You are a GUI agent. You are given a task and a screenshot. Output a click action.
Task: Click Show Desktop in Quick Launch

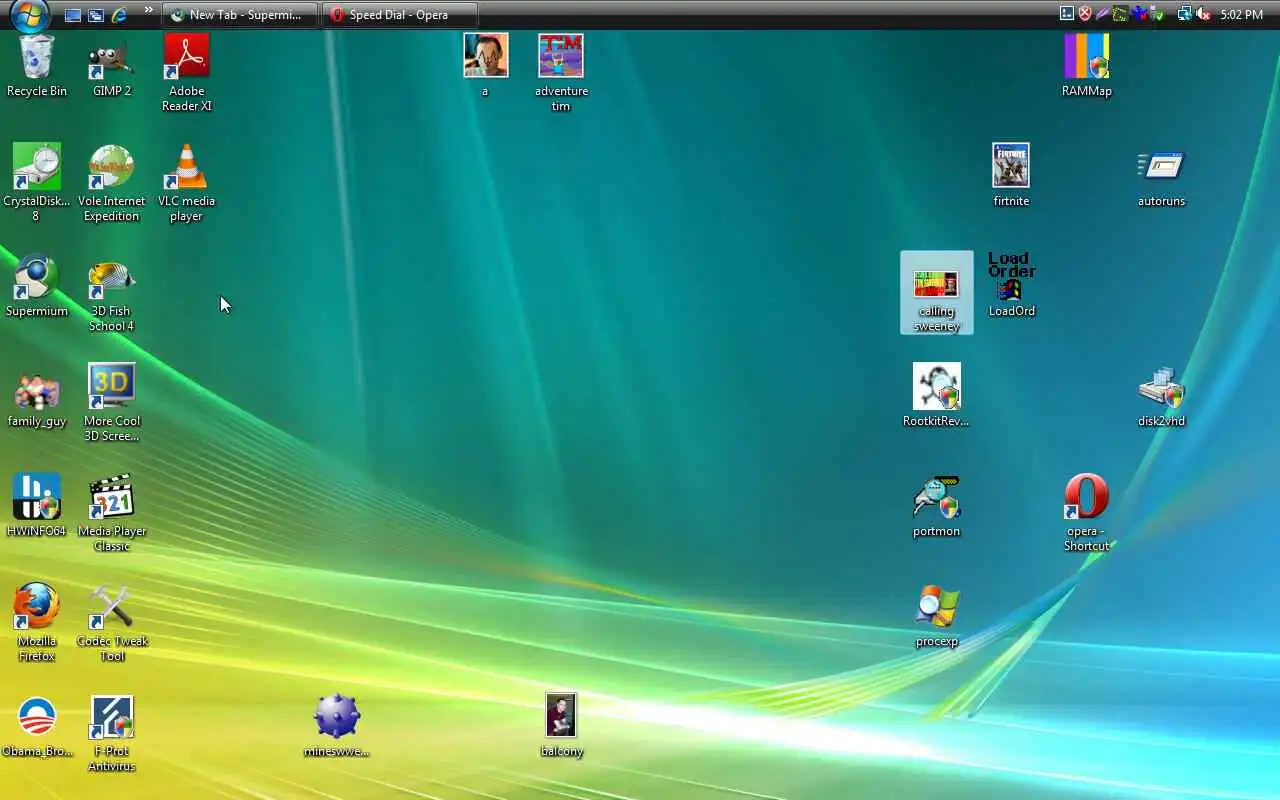click(72, 15)
